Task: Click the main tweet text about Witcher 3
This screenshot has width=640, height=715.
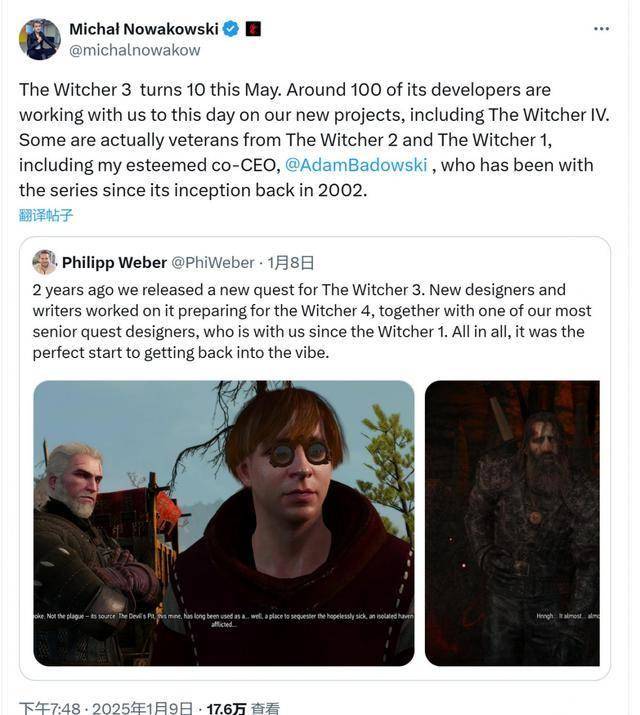Action: coord(314,140)
